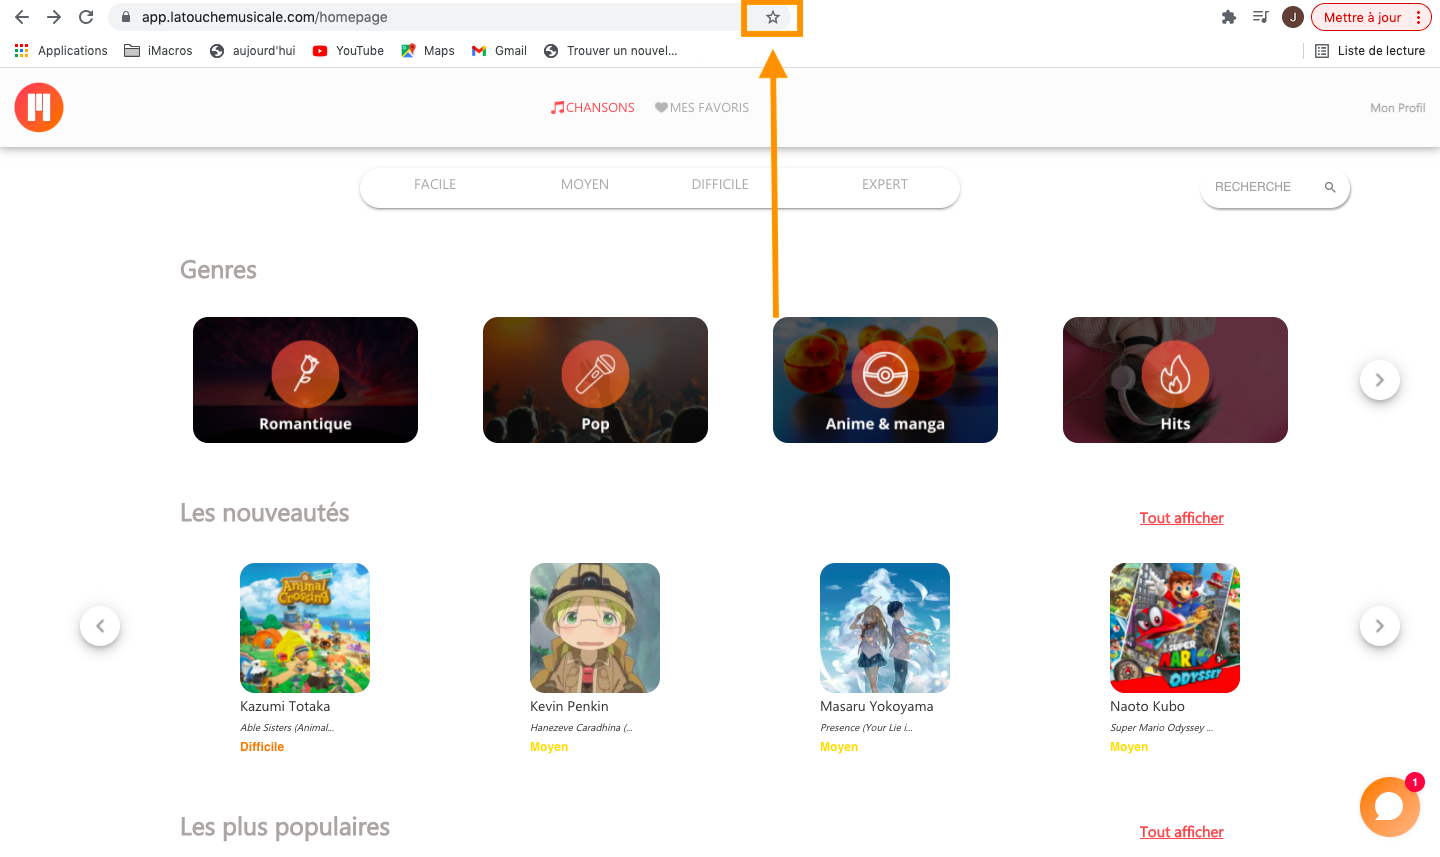
Task: Open the La Touche Musicale logo home
Action: [x=39, y=107]
